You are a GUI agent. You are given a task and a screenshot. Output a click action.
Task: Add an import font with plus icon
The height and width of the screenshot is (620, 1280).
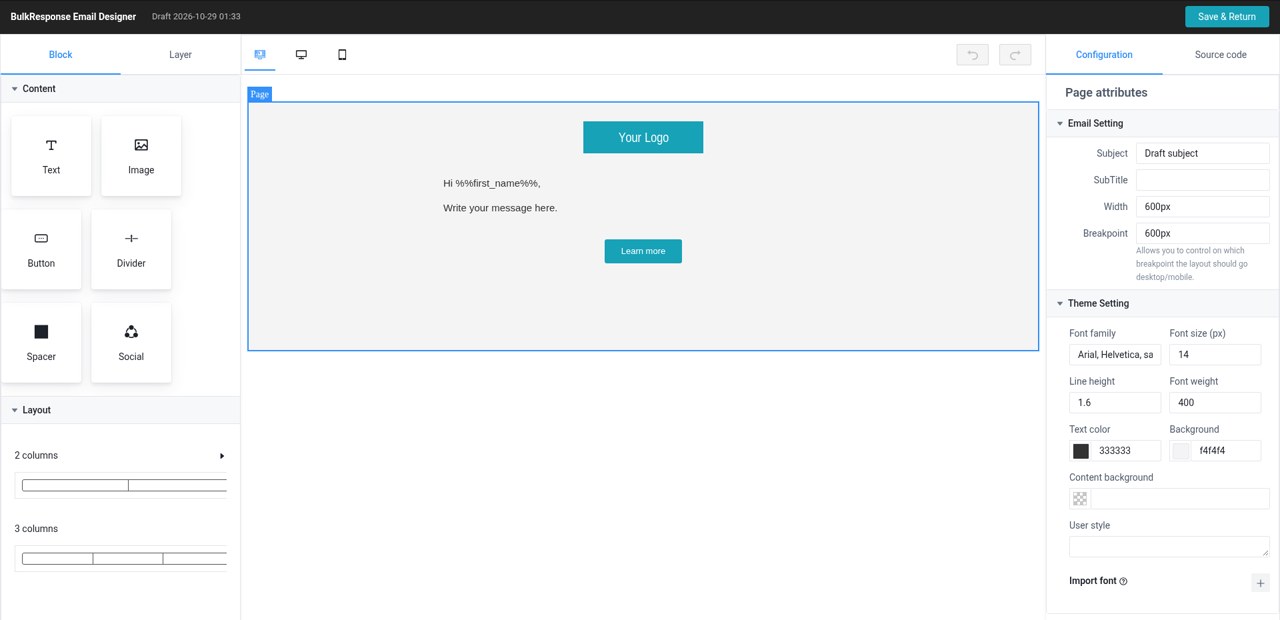(1260, 583)
